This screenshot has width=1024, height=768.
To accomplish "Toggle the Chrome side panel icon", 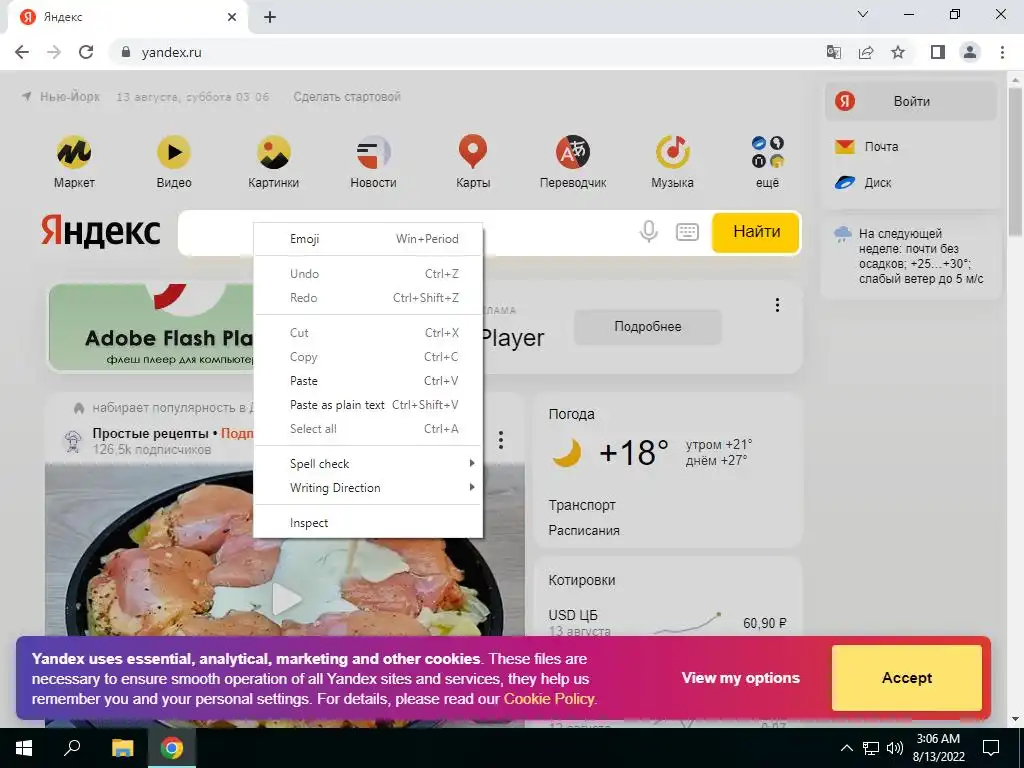I will [x=938, y=52].
